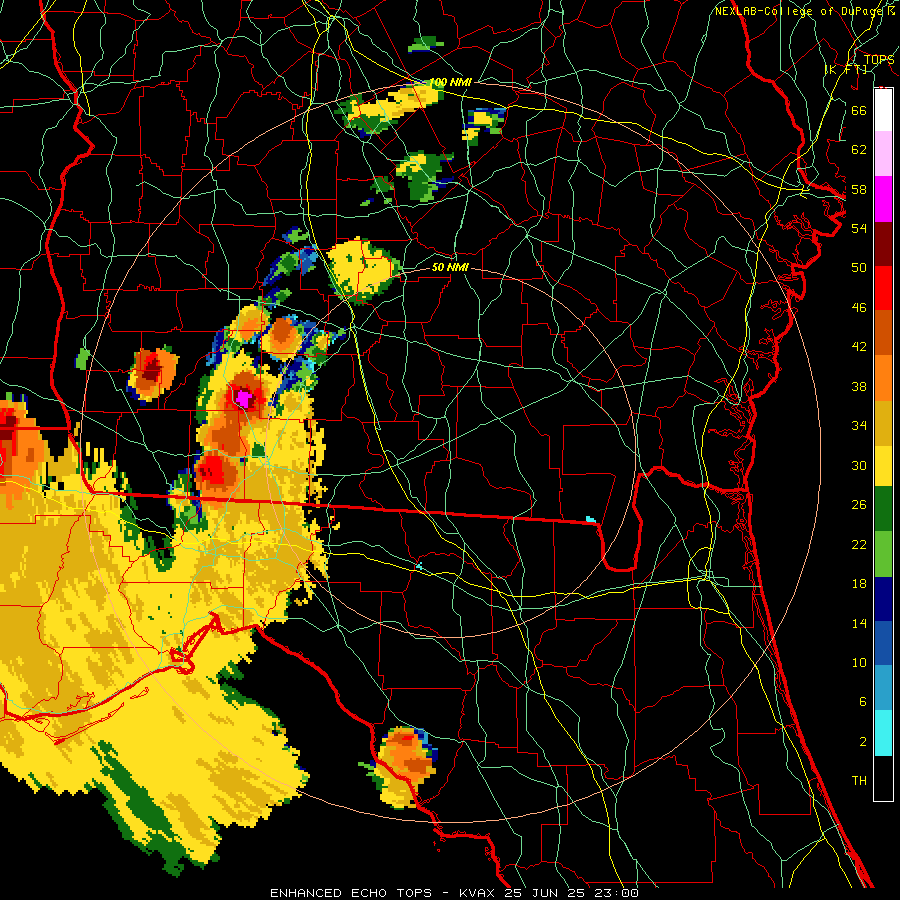Screen dimensions: 900x900
Task: Click the legend value 58
Action: coord(859,189)
